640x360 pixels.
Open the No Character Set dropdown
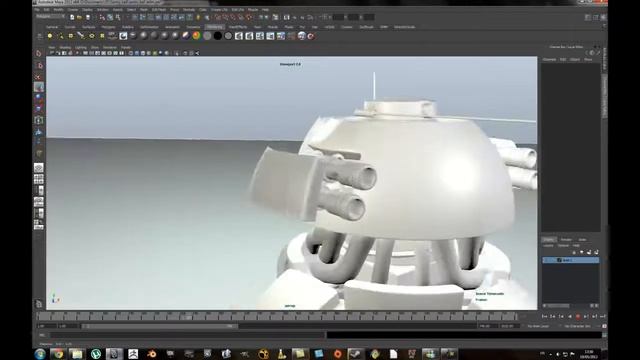point(577,326)
